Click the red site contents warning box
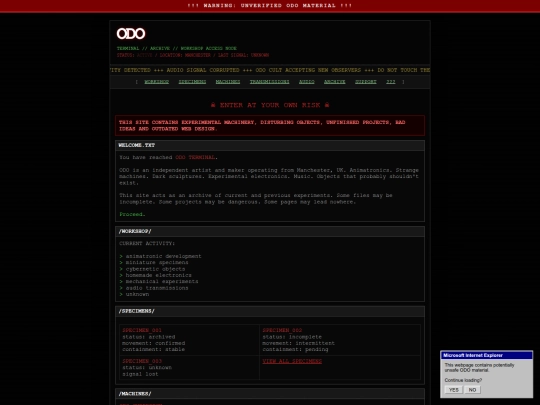 tap(270, 125)
